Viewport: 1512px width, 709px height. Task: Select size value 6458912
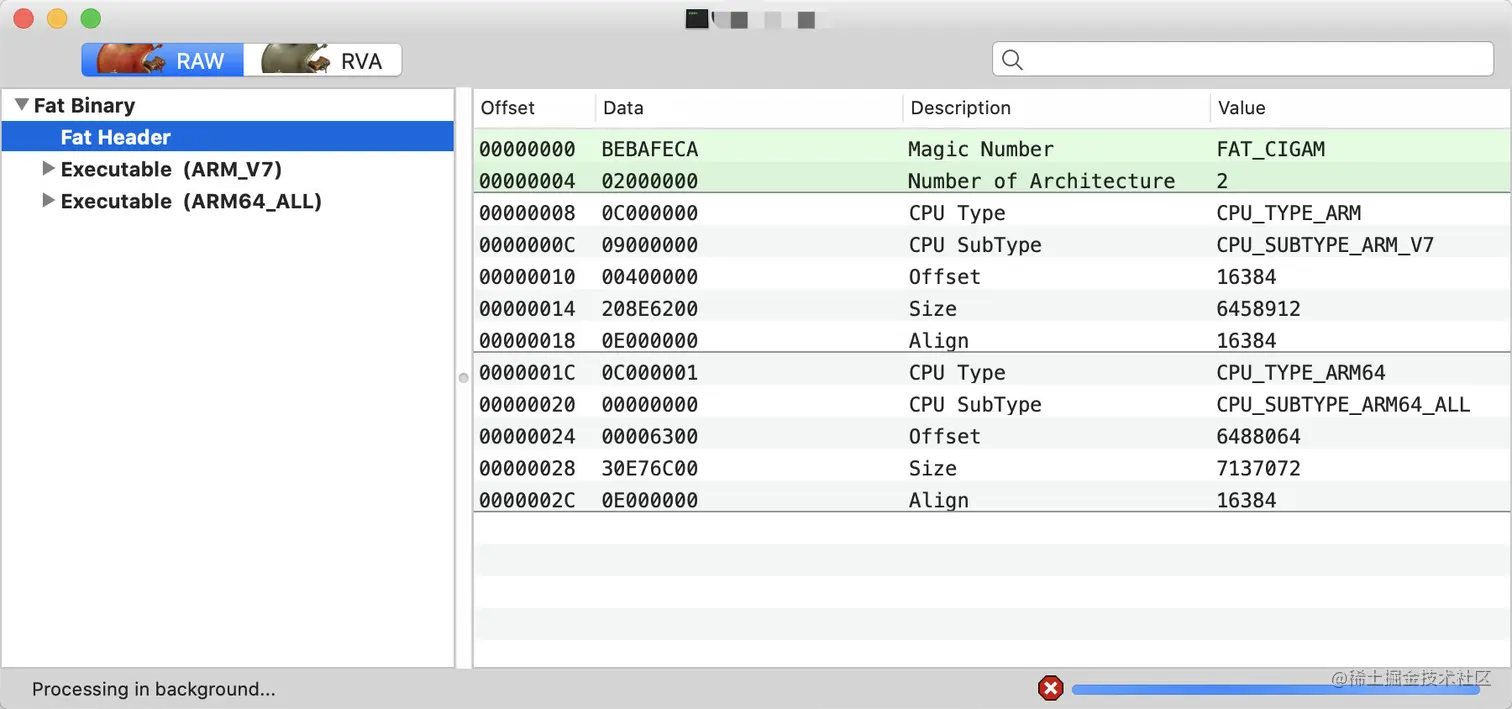click(1258, 309)
